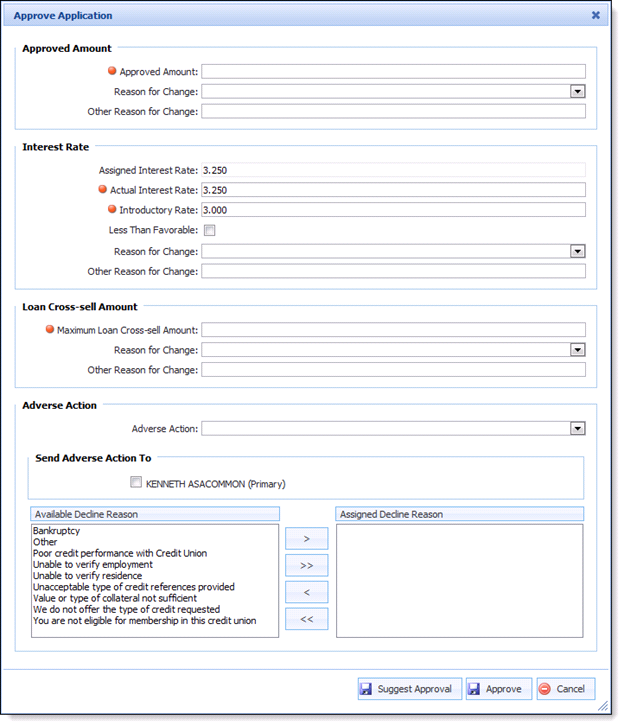
Task: Click the Available Decline Reason header
Action: click(155, 514)
